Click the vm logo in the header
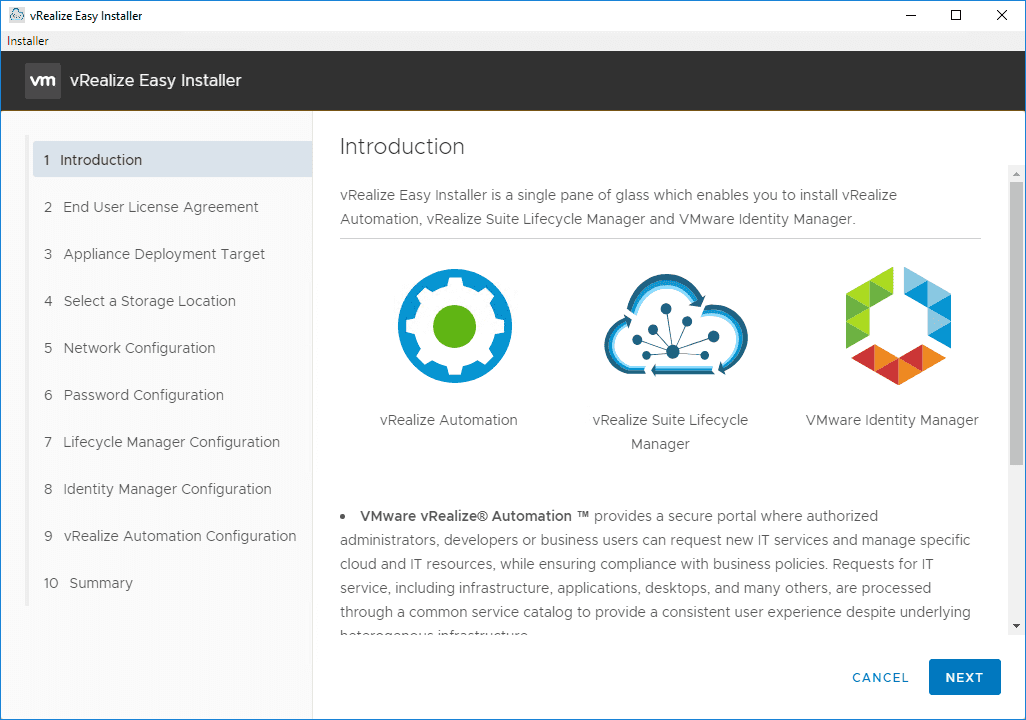 (42, 80)
